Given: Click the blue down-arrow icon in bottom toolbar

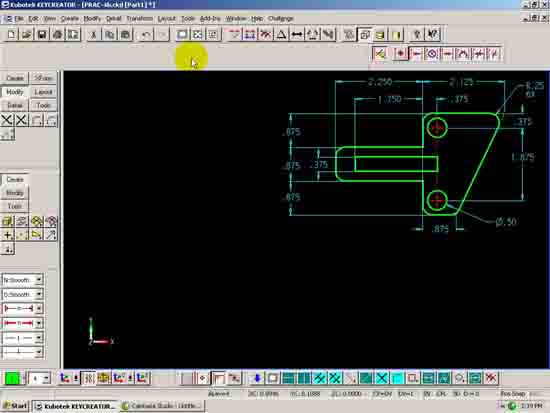Looking at the screenshot, I should (x=257, y=378).
